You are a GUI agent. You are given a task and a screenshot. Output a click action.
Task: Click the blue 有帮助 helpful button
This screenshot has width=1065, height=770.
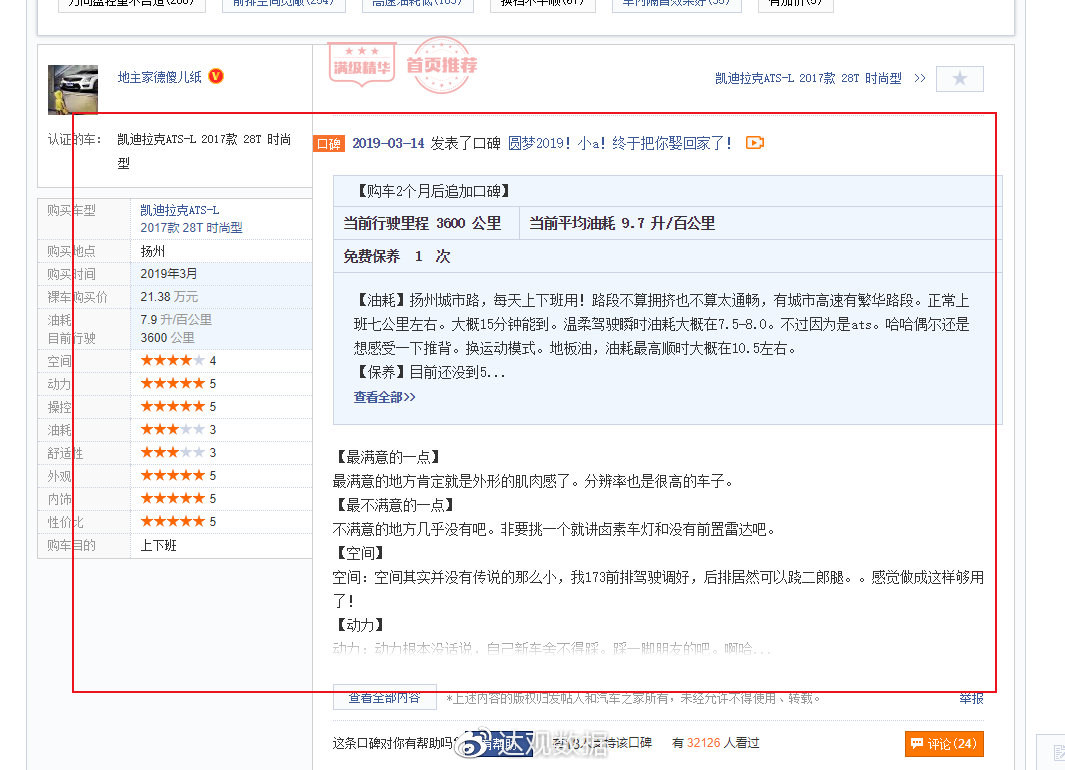coord(499,744)
